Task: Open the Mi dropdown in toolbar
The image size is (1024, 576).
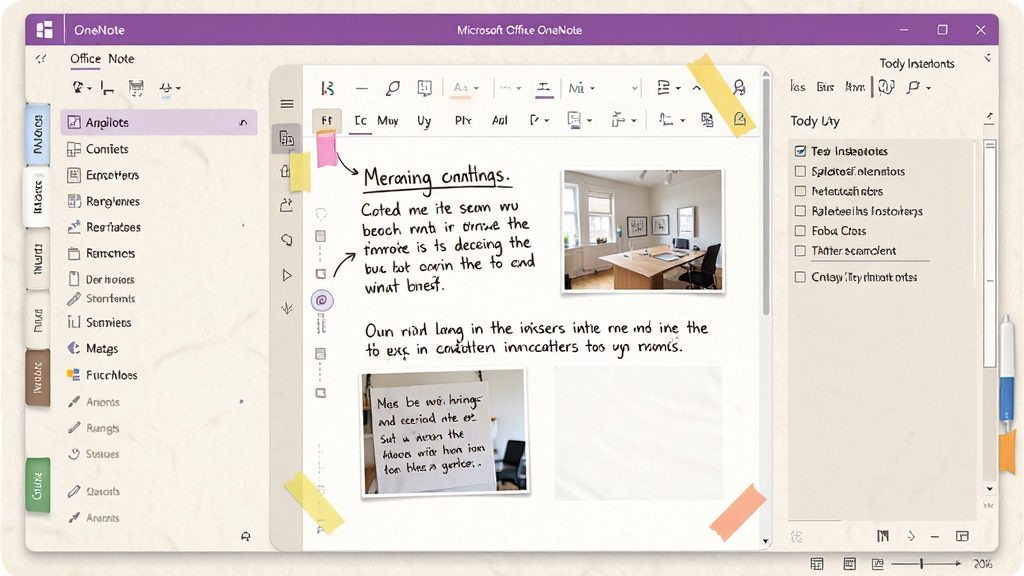Action: point(581,88)
